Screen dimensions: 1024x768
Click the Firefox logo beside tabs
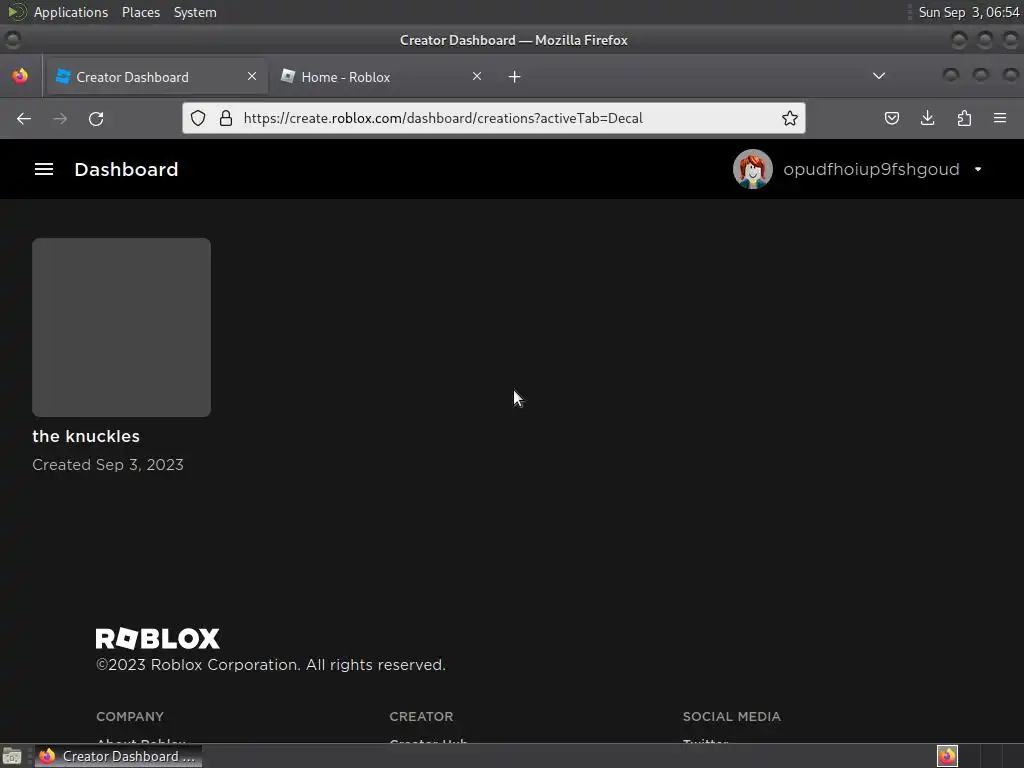click(x=20, y=76)
